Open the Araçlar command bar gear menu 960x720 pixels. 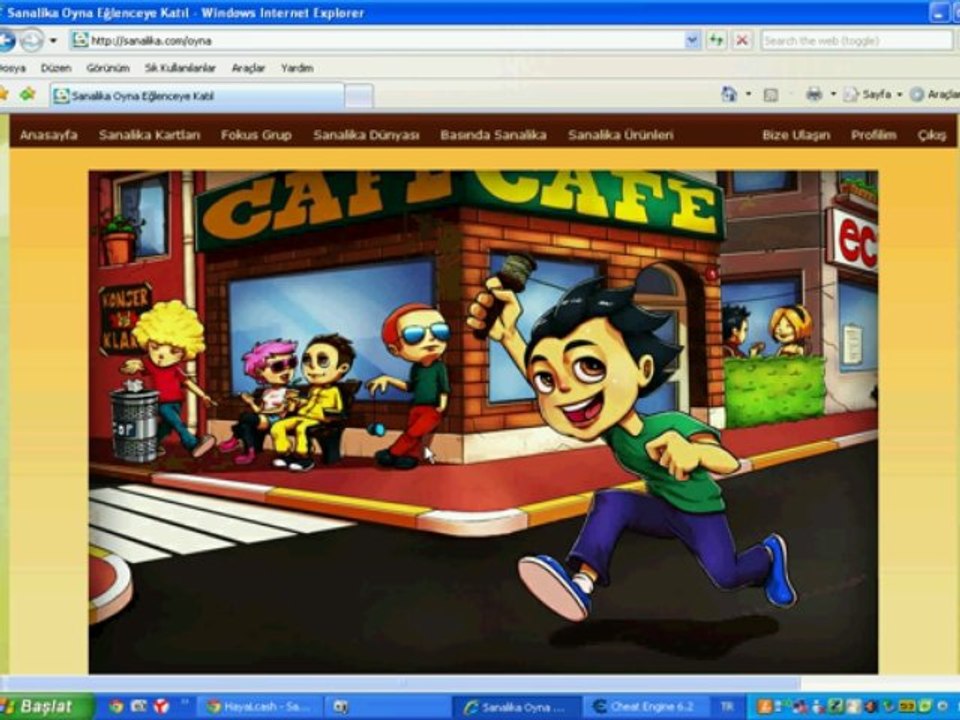tap(934, 94)
